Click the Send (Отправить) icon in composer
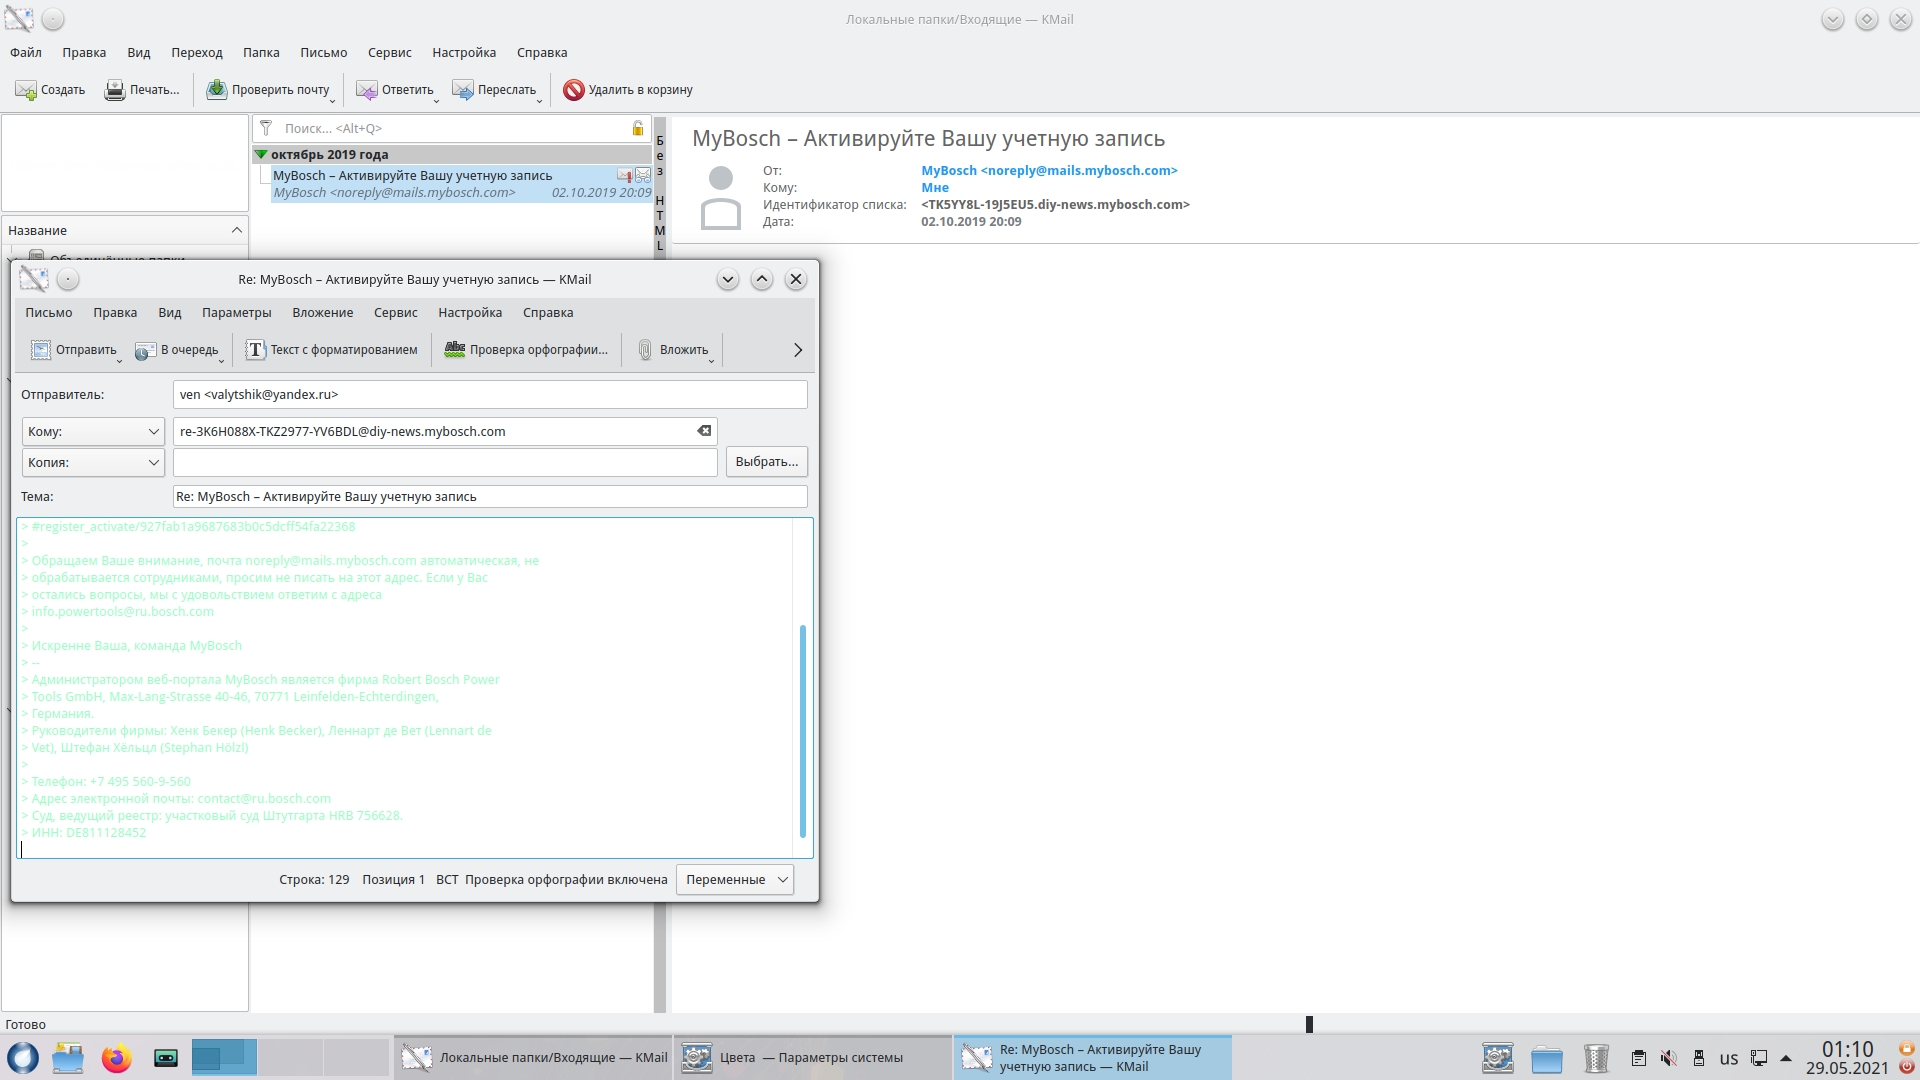This screenshot has height=1080, width=1920. tap(41, 350)
